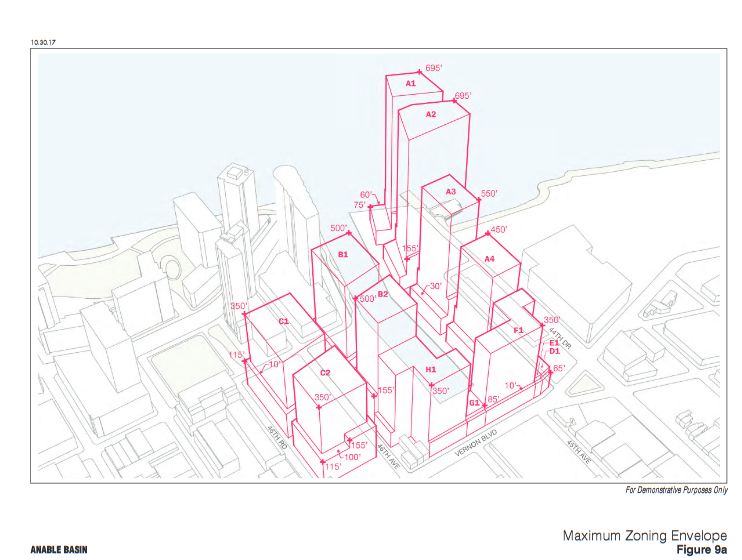Select the A4 building label
The height and width of the screenshot is (560, 742).
489,260
